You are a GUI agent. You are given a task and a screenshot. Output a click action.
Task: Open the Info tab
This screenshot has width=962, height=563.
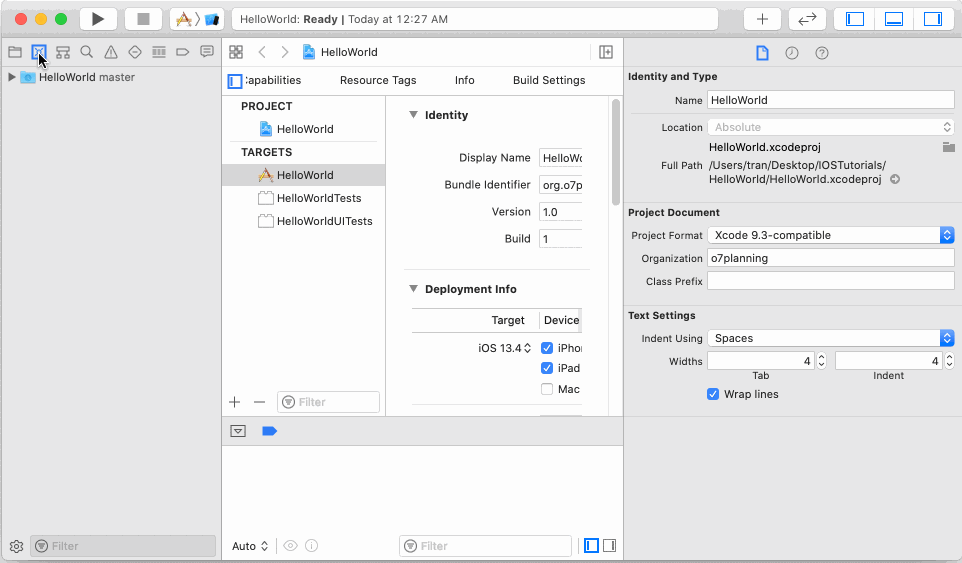point(464,80)
